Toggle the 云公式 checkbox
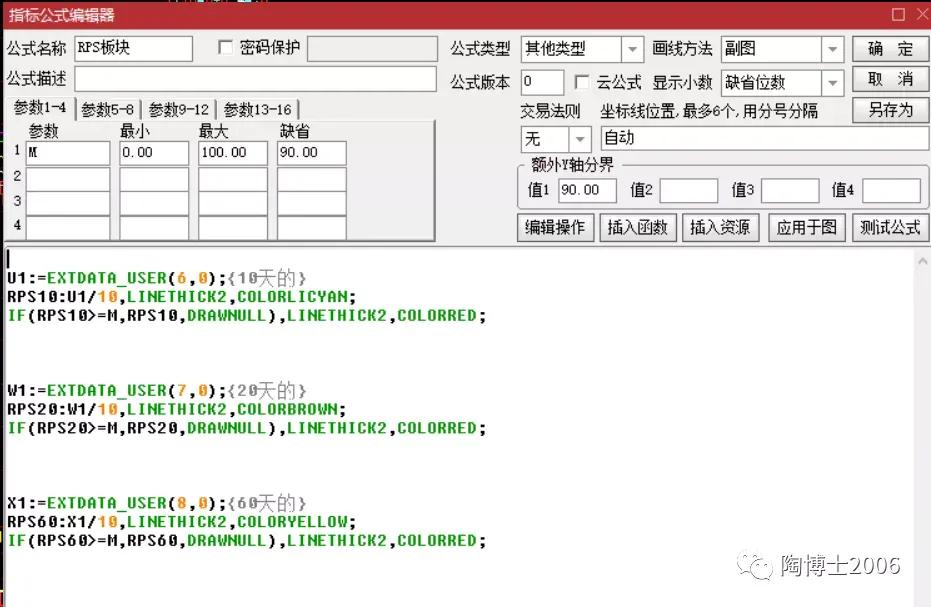 click(x=581, y=81)
